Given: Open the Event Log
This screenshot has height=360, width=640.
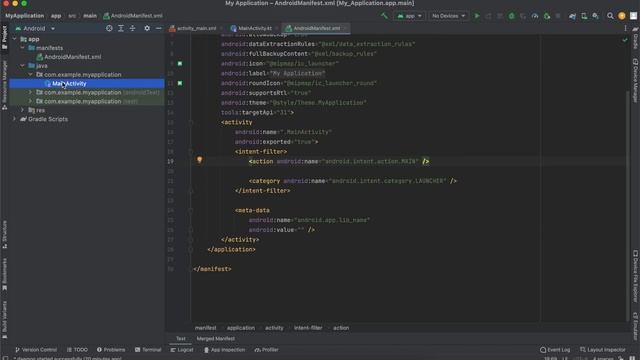Looking at the screenshot, I should click(555, 350).
